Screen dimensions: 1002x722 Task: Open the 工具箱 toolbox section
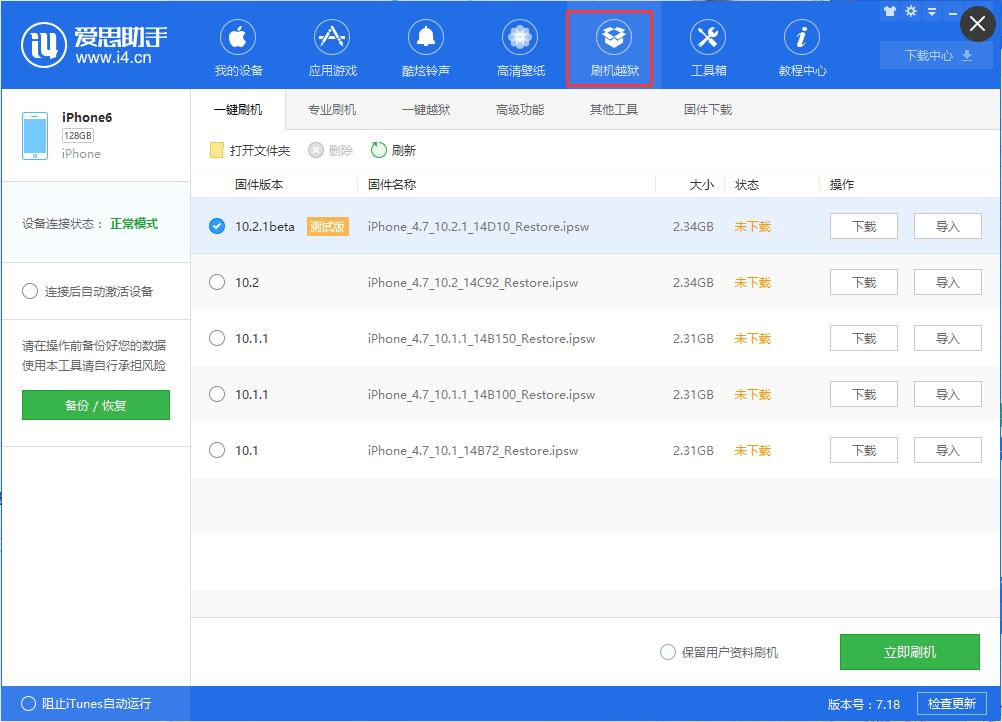707,47
